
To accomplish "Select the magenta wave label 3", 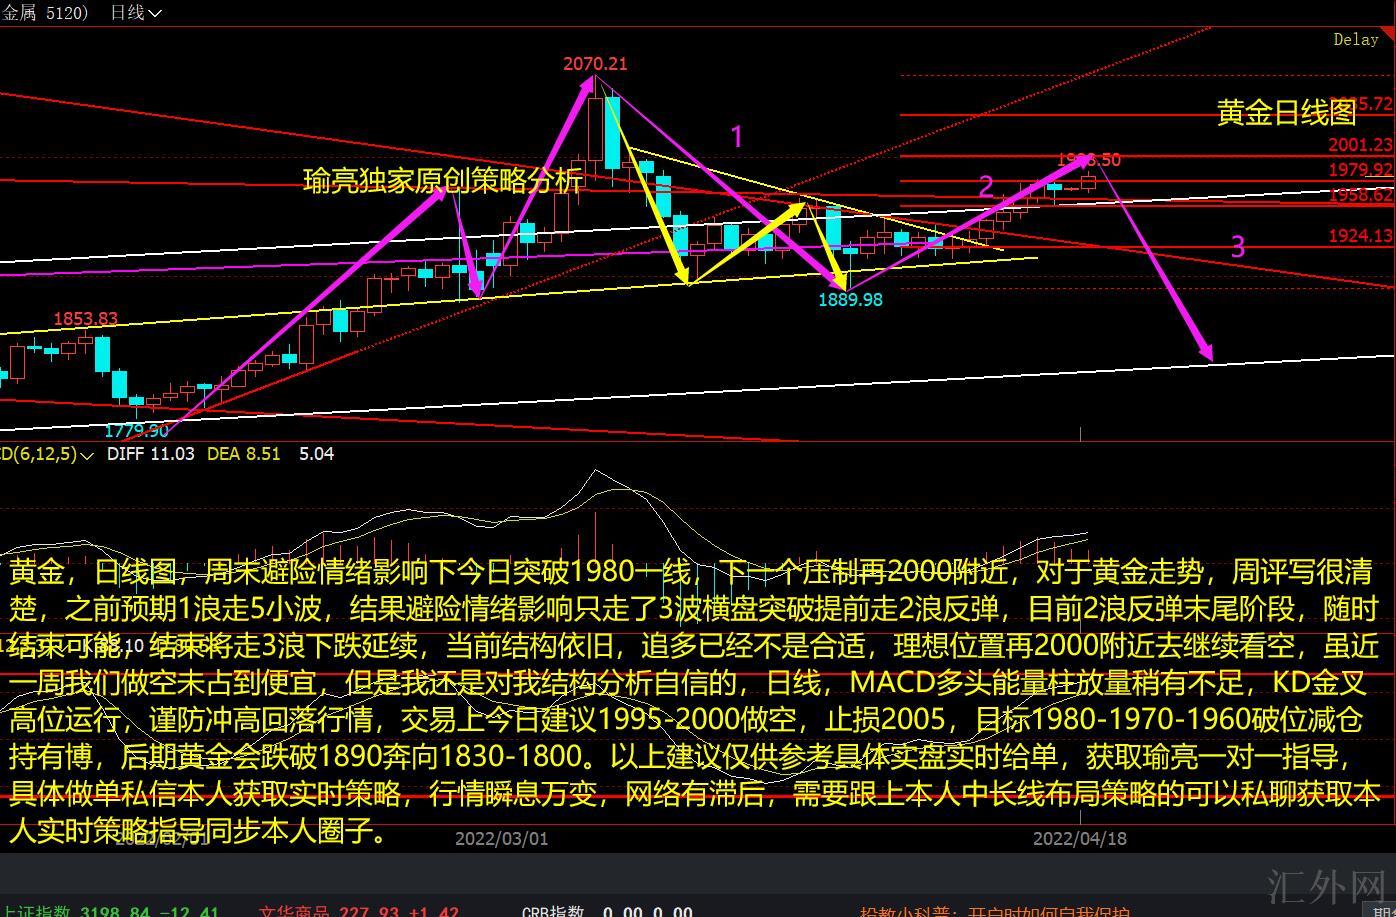I will pos(1238,247).
